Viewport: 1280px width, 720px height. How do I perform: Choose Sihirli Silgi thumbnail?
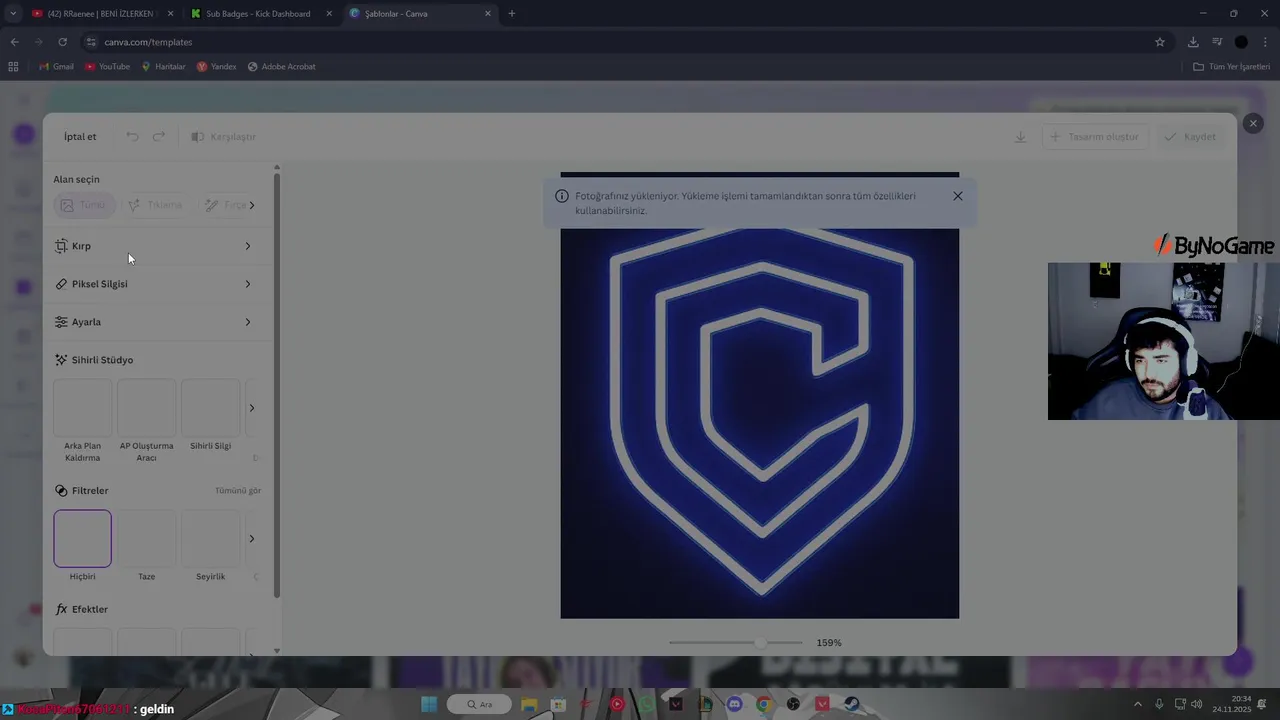[x=210, y=407]
